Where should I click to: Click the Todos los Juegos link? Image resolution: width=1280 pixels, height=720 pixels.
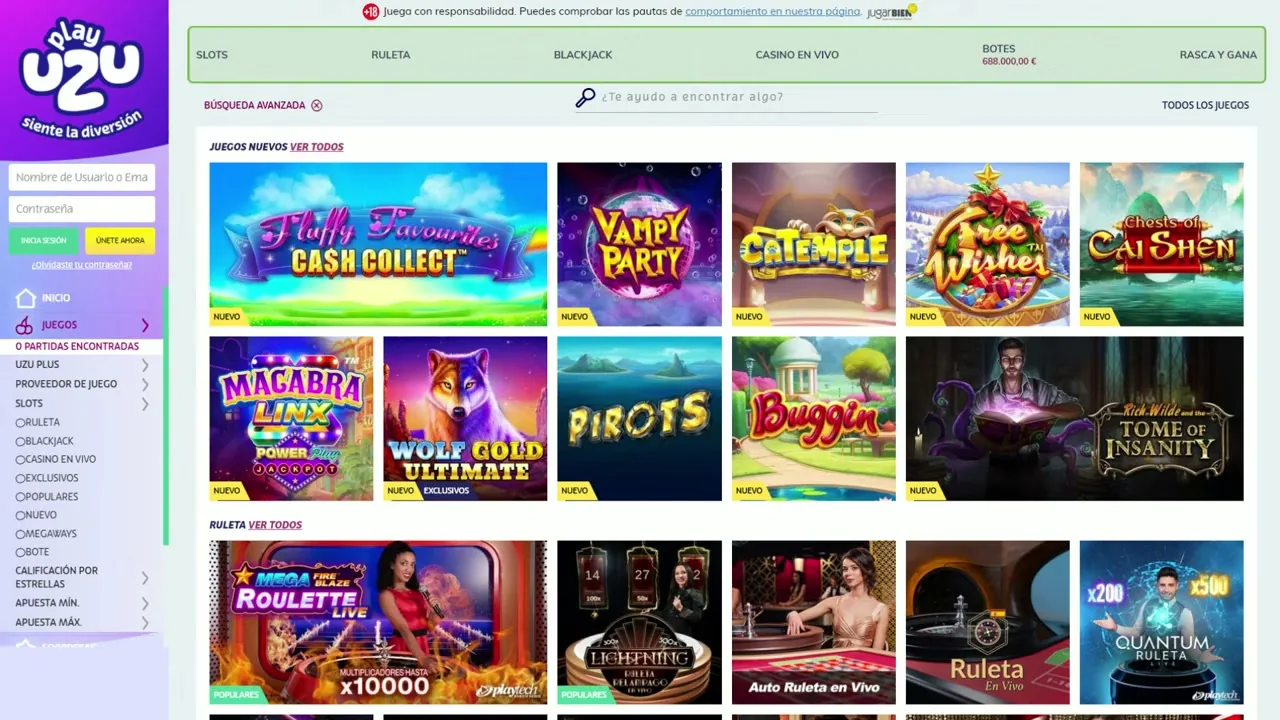pos(1205,105)
